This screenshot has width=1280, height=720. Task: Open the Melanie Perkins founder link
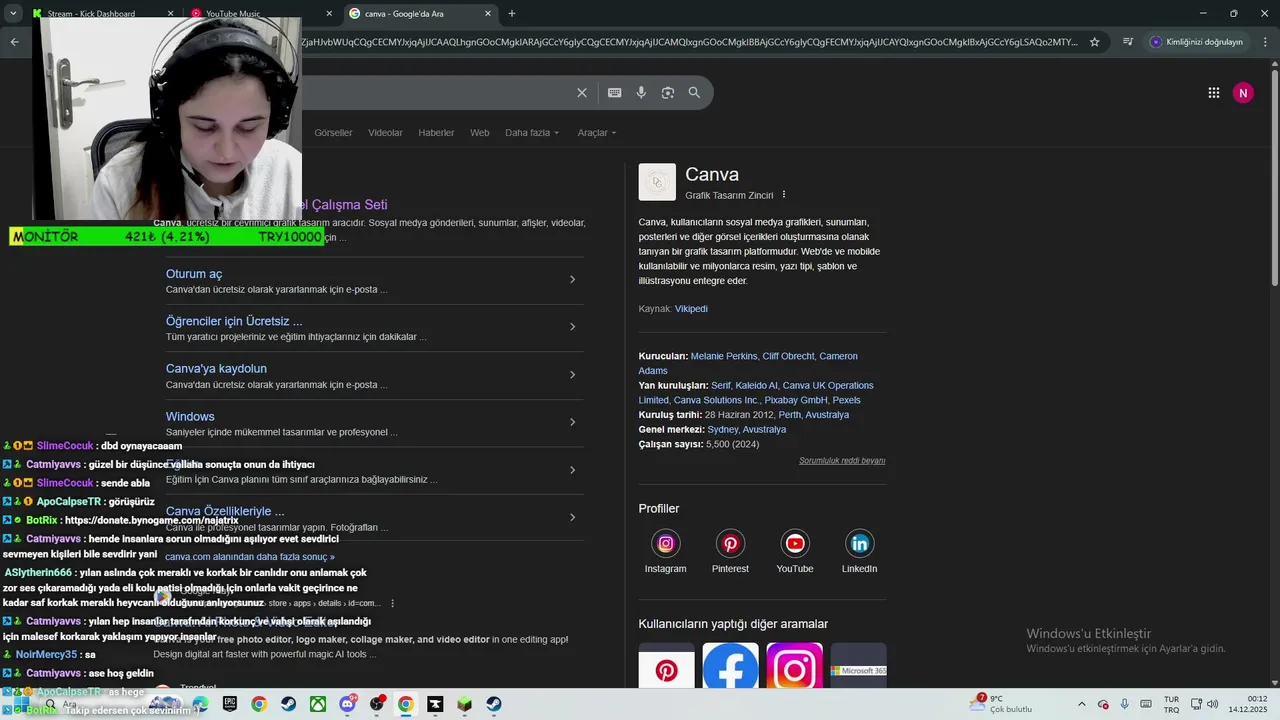pyautogui.click(x=724, y=356)
